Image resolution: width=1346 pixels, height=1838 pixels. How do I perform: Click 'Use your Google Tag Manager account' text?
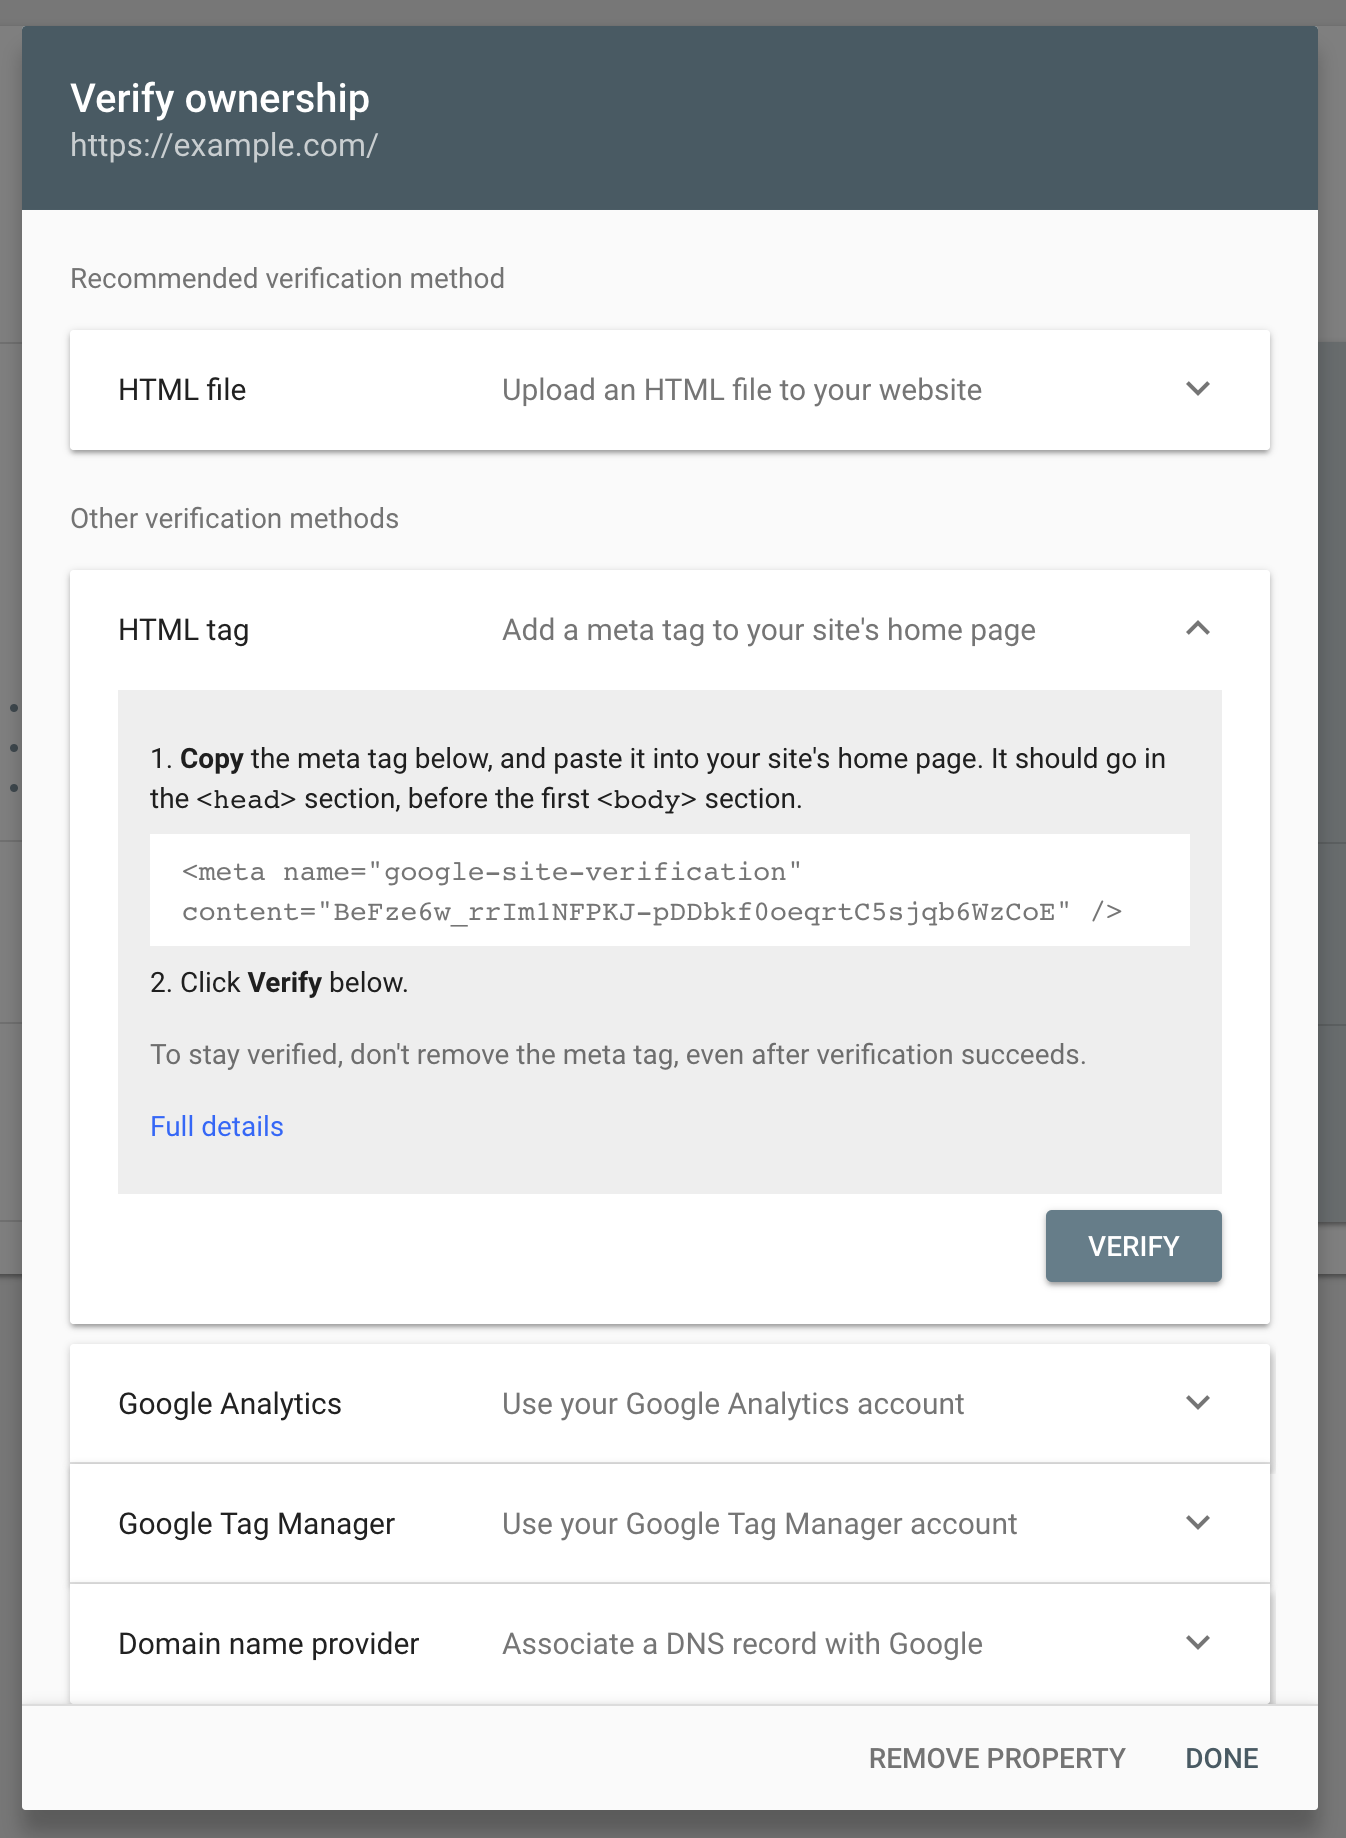759,1524
